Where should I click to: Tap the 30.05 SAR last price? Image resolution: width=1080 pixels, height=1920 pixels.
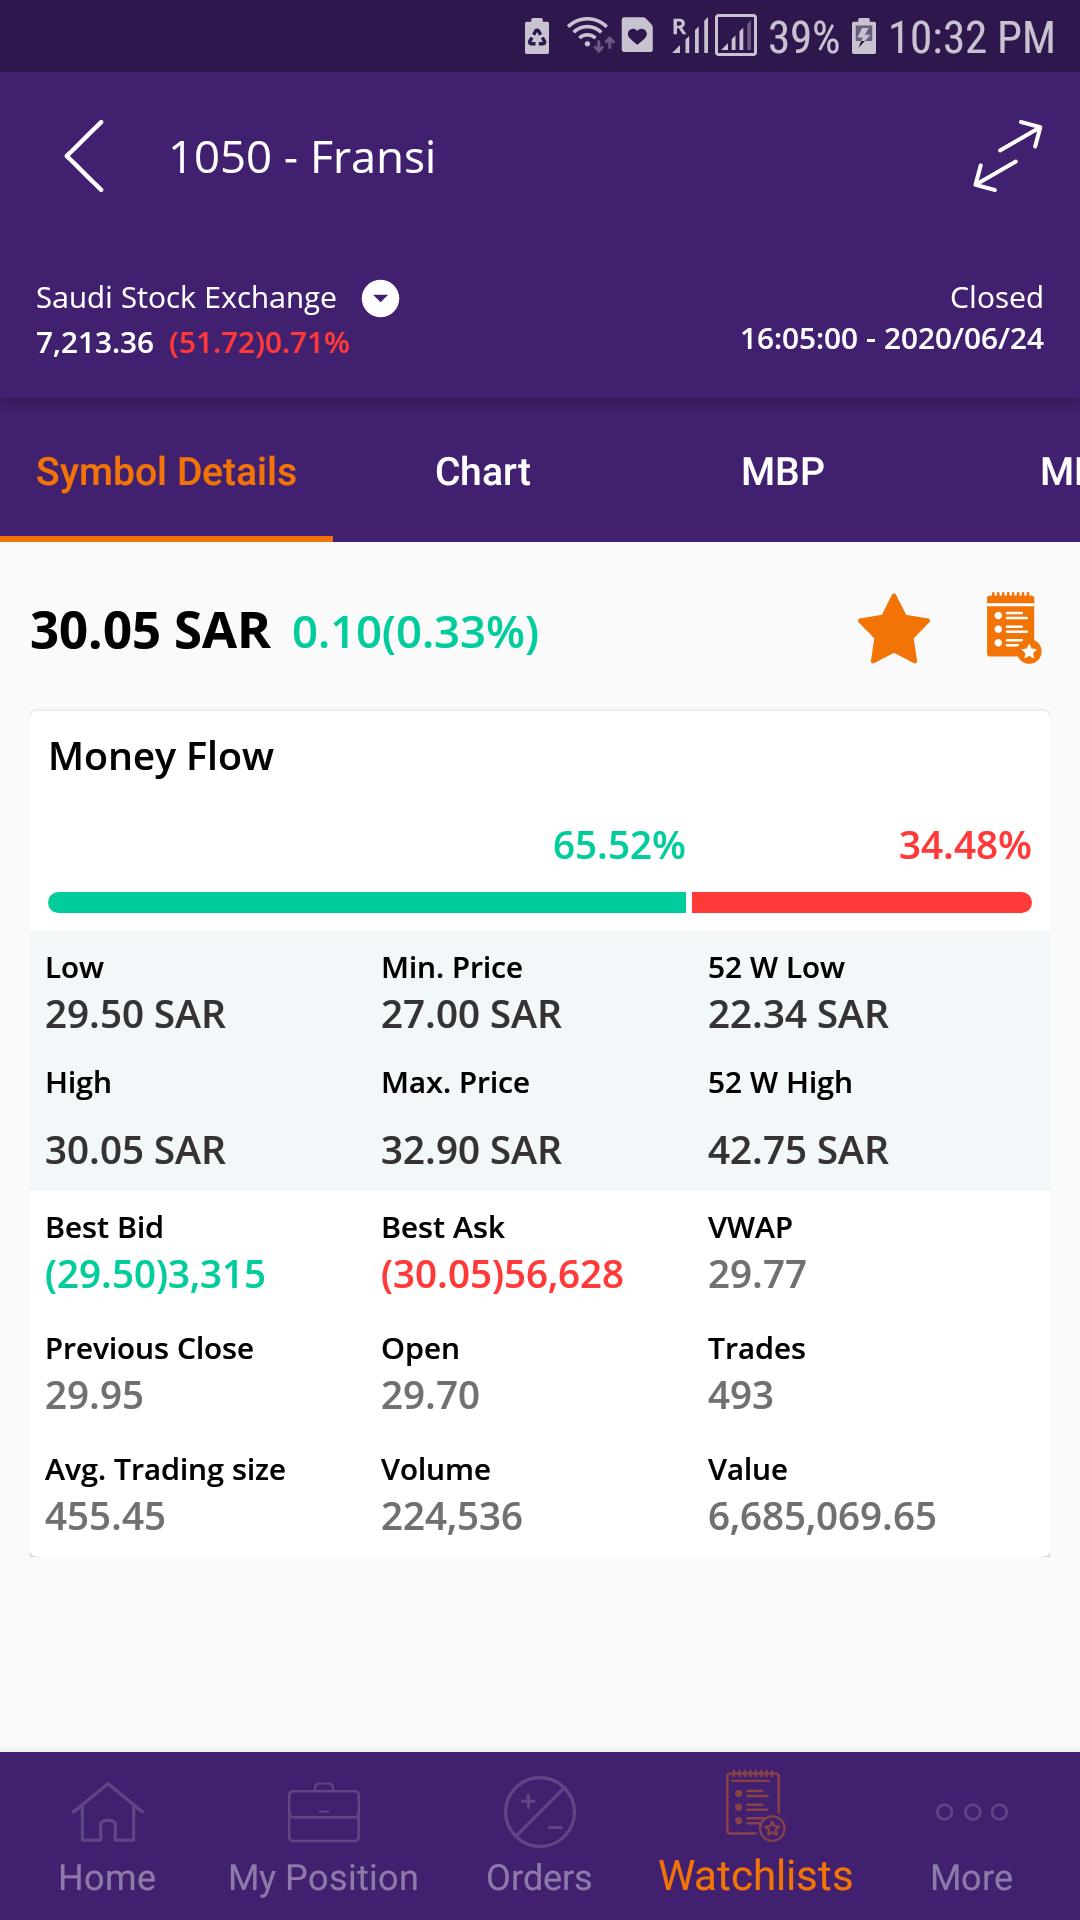(x=150, y=630)
